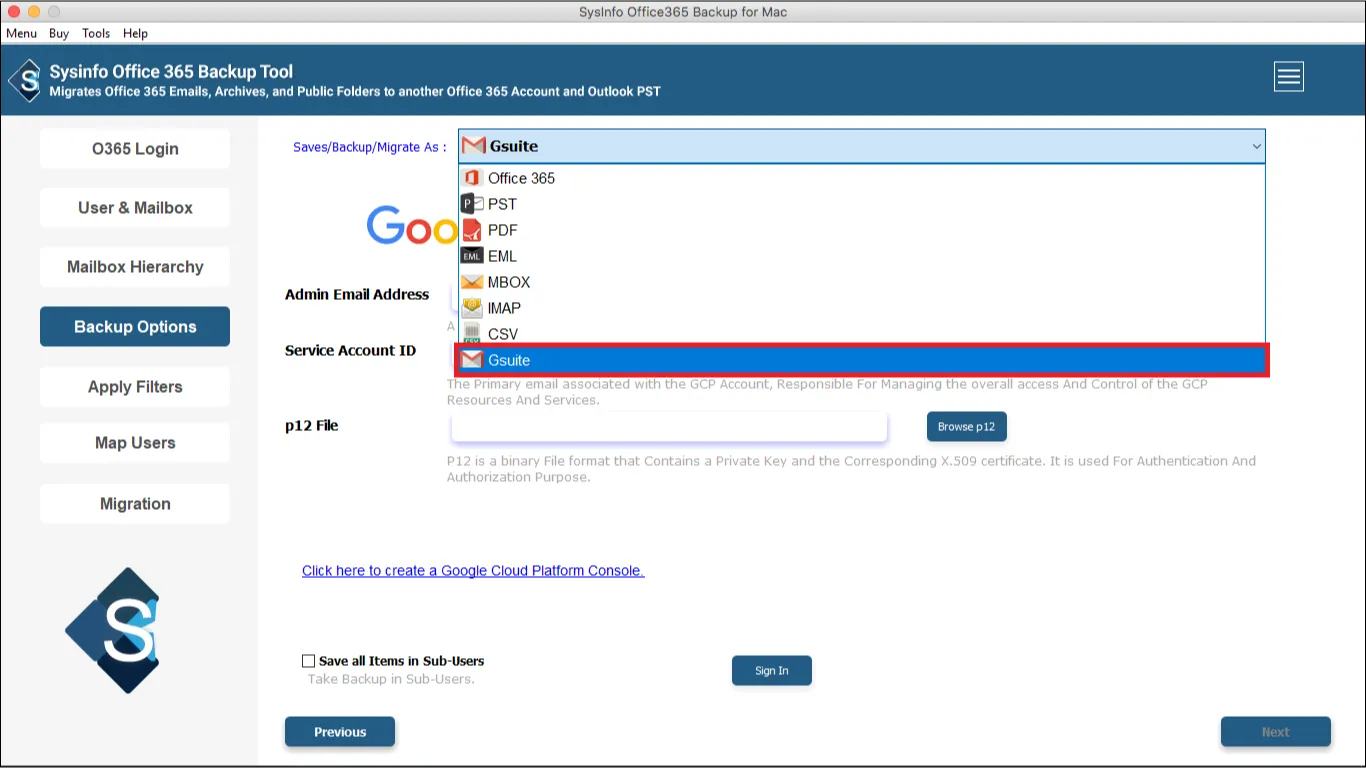Go to the Apply Filters step

135,387
